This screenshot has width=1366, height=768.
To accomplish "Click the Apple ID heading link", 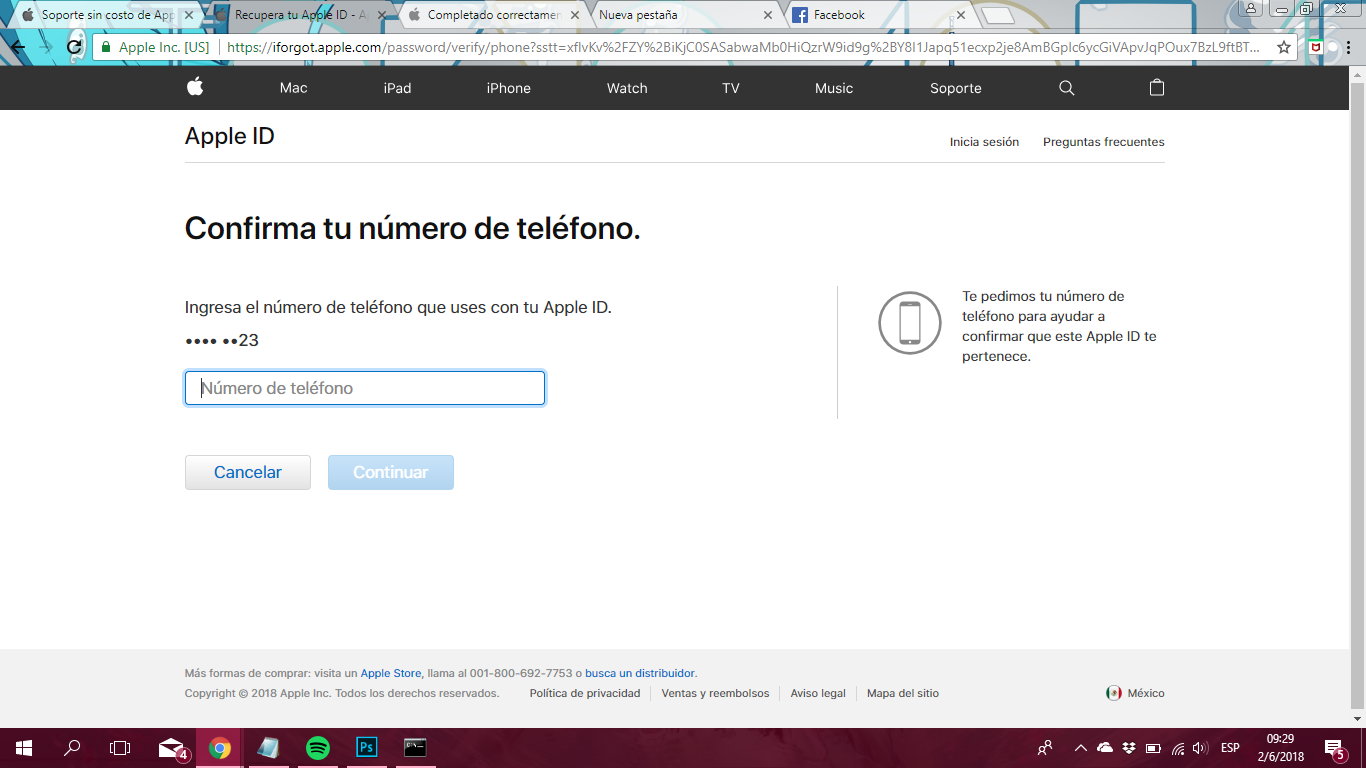I will [x=230, y=137].
